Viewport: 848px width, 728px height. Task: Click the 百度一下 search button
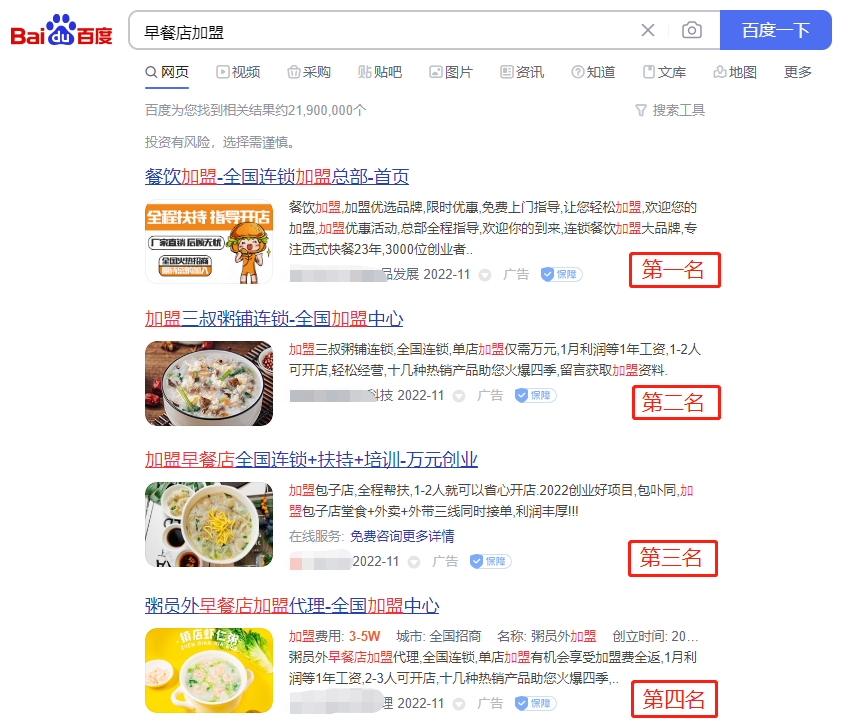point(776,30)
